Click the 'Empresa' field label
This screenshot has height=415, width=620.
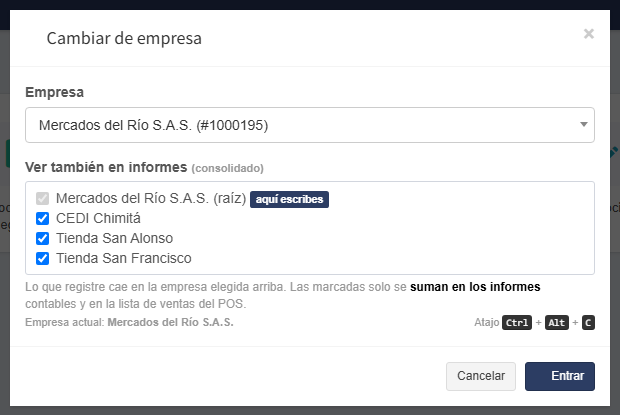click(55, 92)
